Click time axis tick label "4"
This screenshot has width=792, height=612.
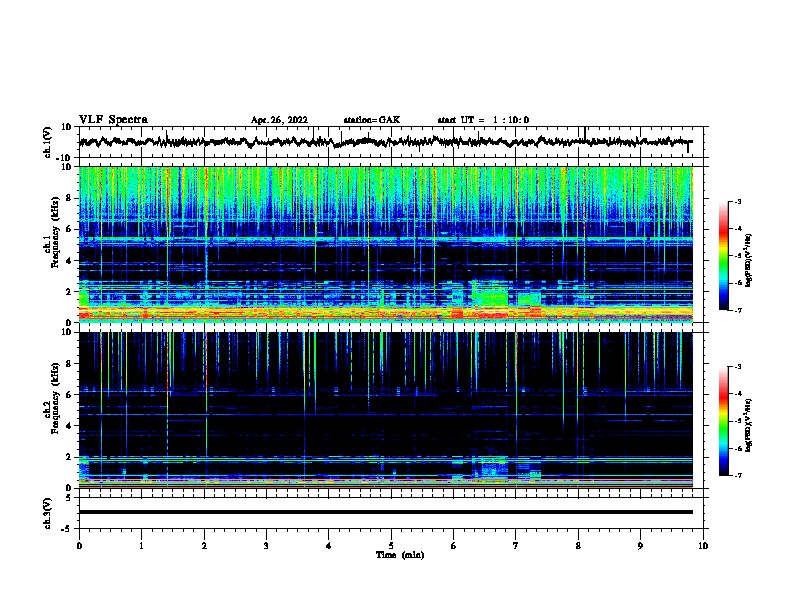(329, 546)
